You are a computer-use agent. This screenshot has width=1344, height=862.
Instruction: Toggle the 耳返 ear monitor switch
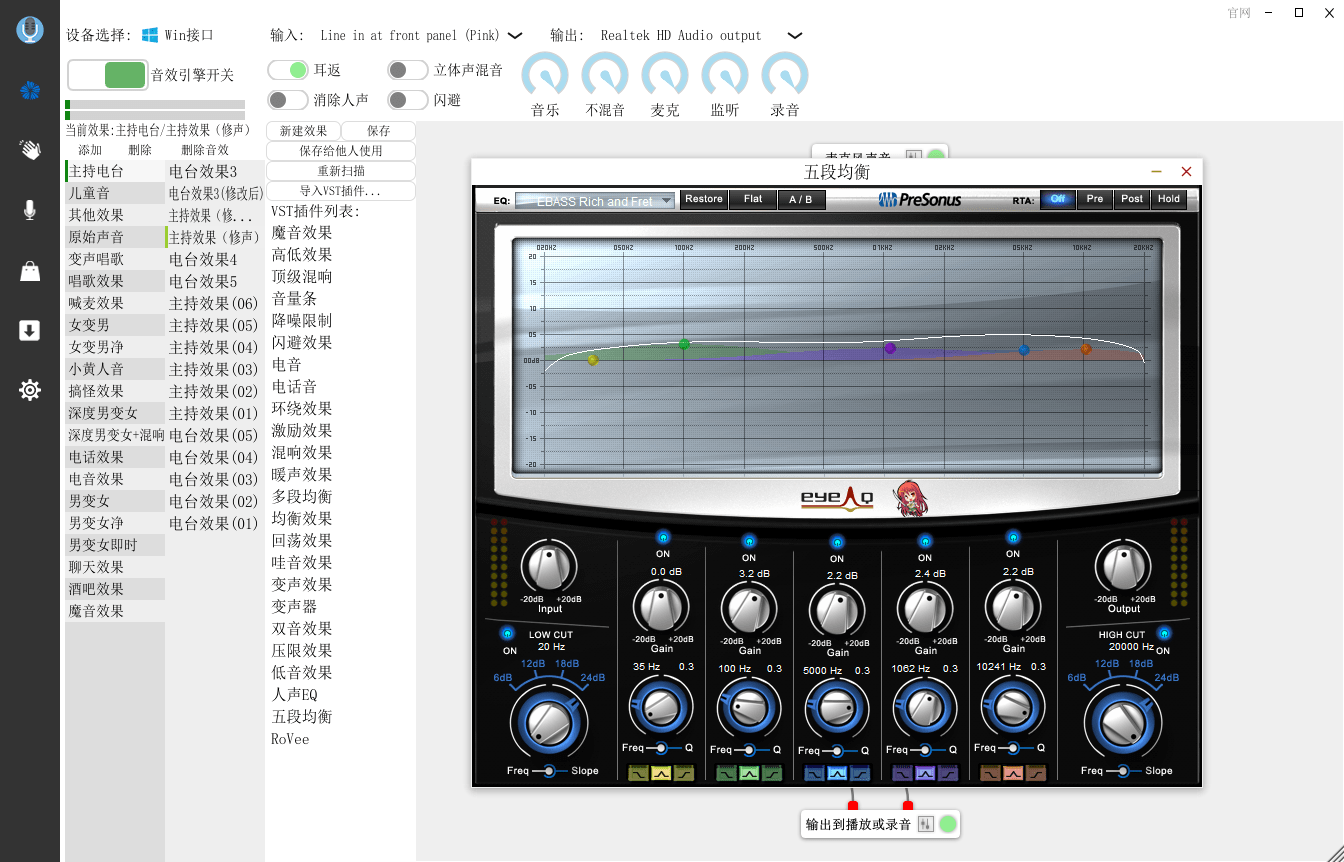(288, 70)
